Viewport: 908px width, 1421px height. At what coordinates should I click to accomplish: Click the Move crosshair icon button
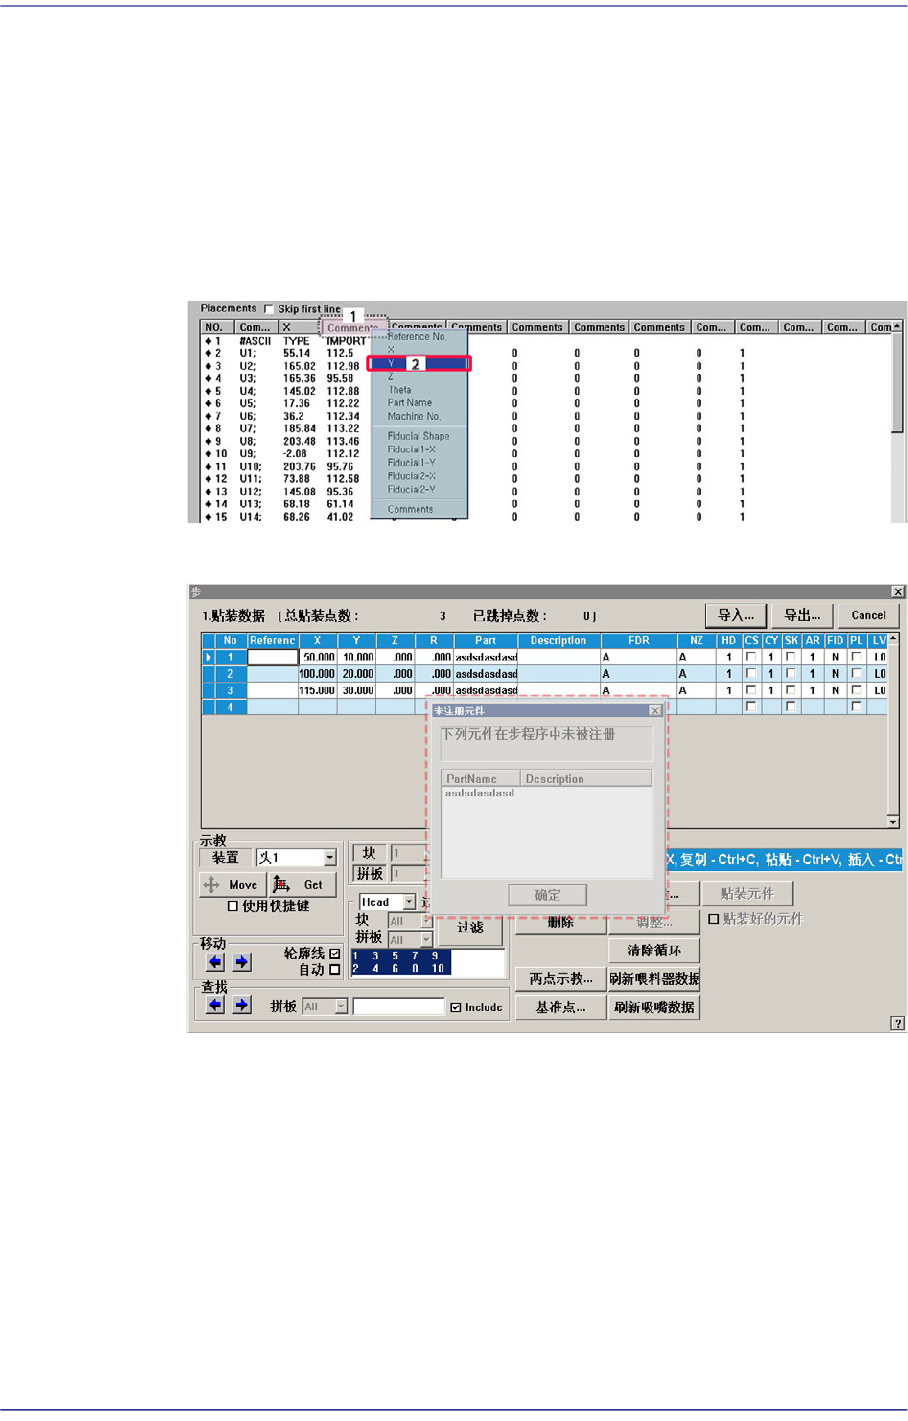[233, 885]
